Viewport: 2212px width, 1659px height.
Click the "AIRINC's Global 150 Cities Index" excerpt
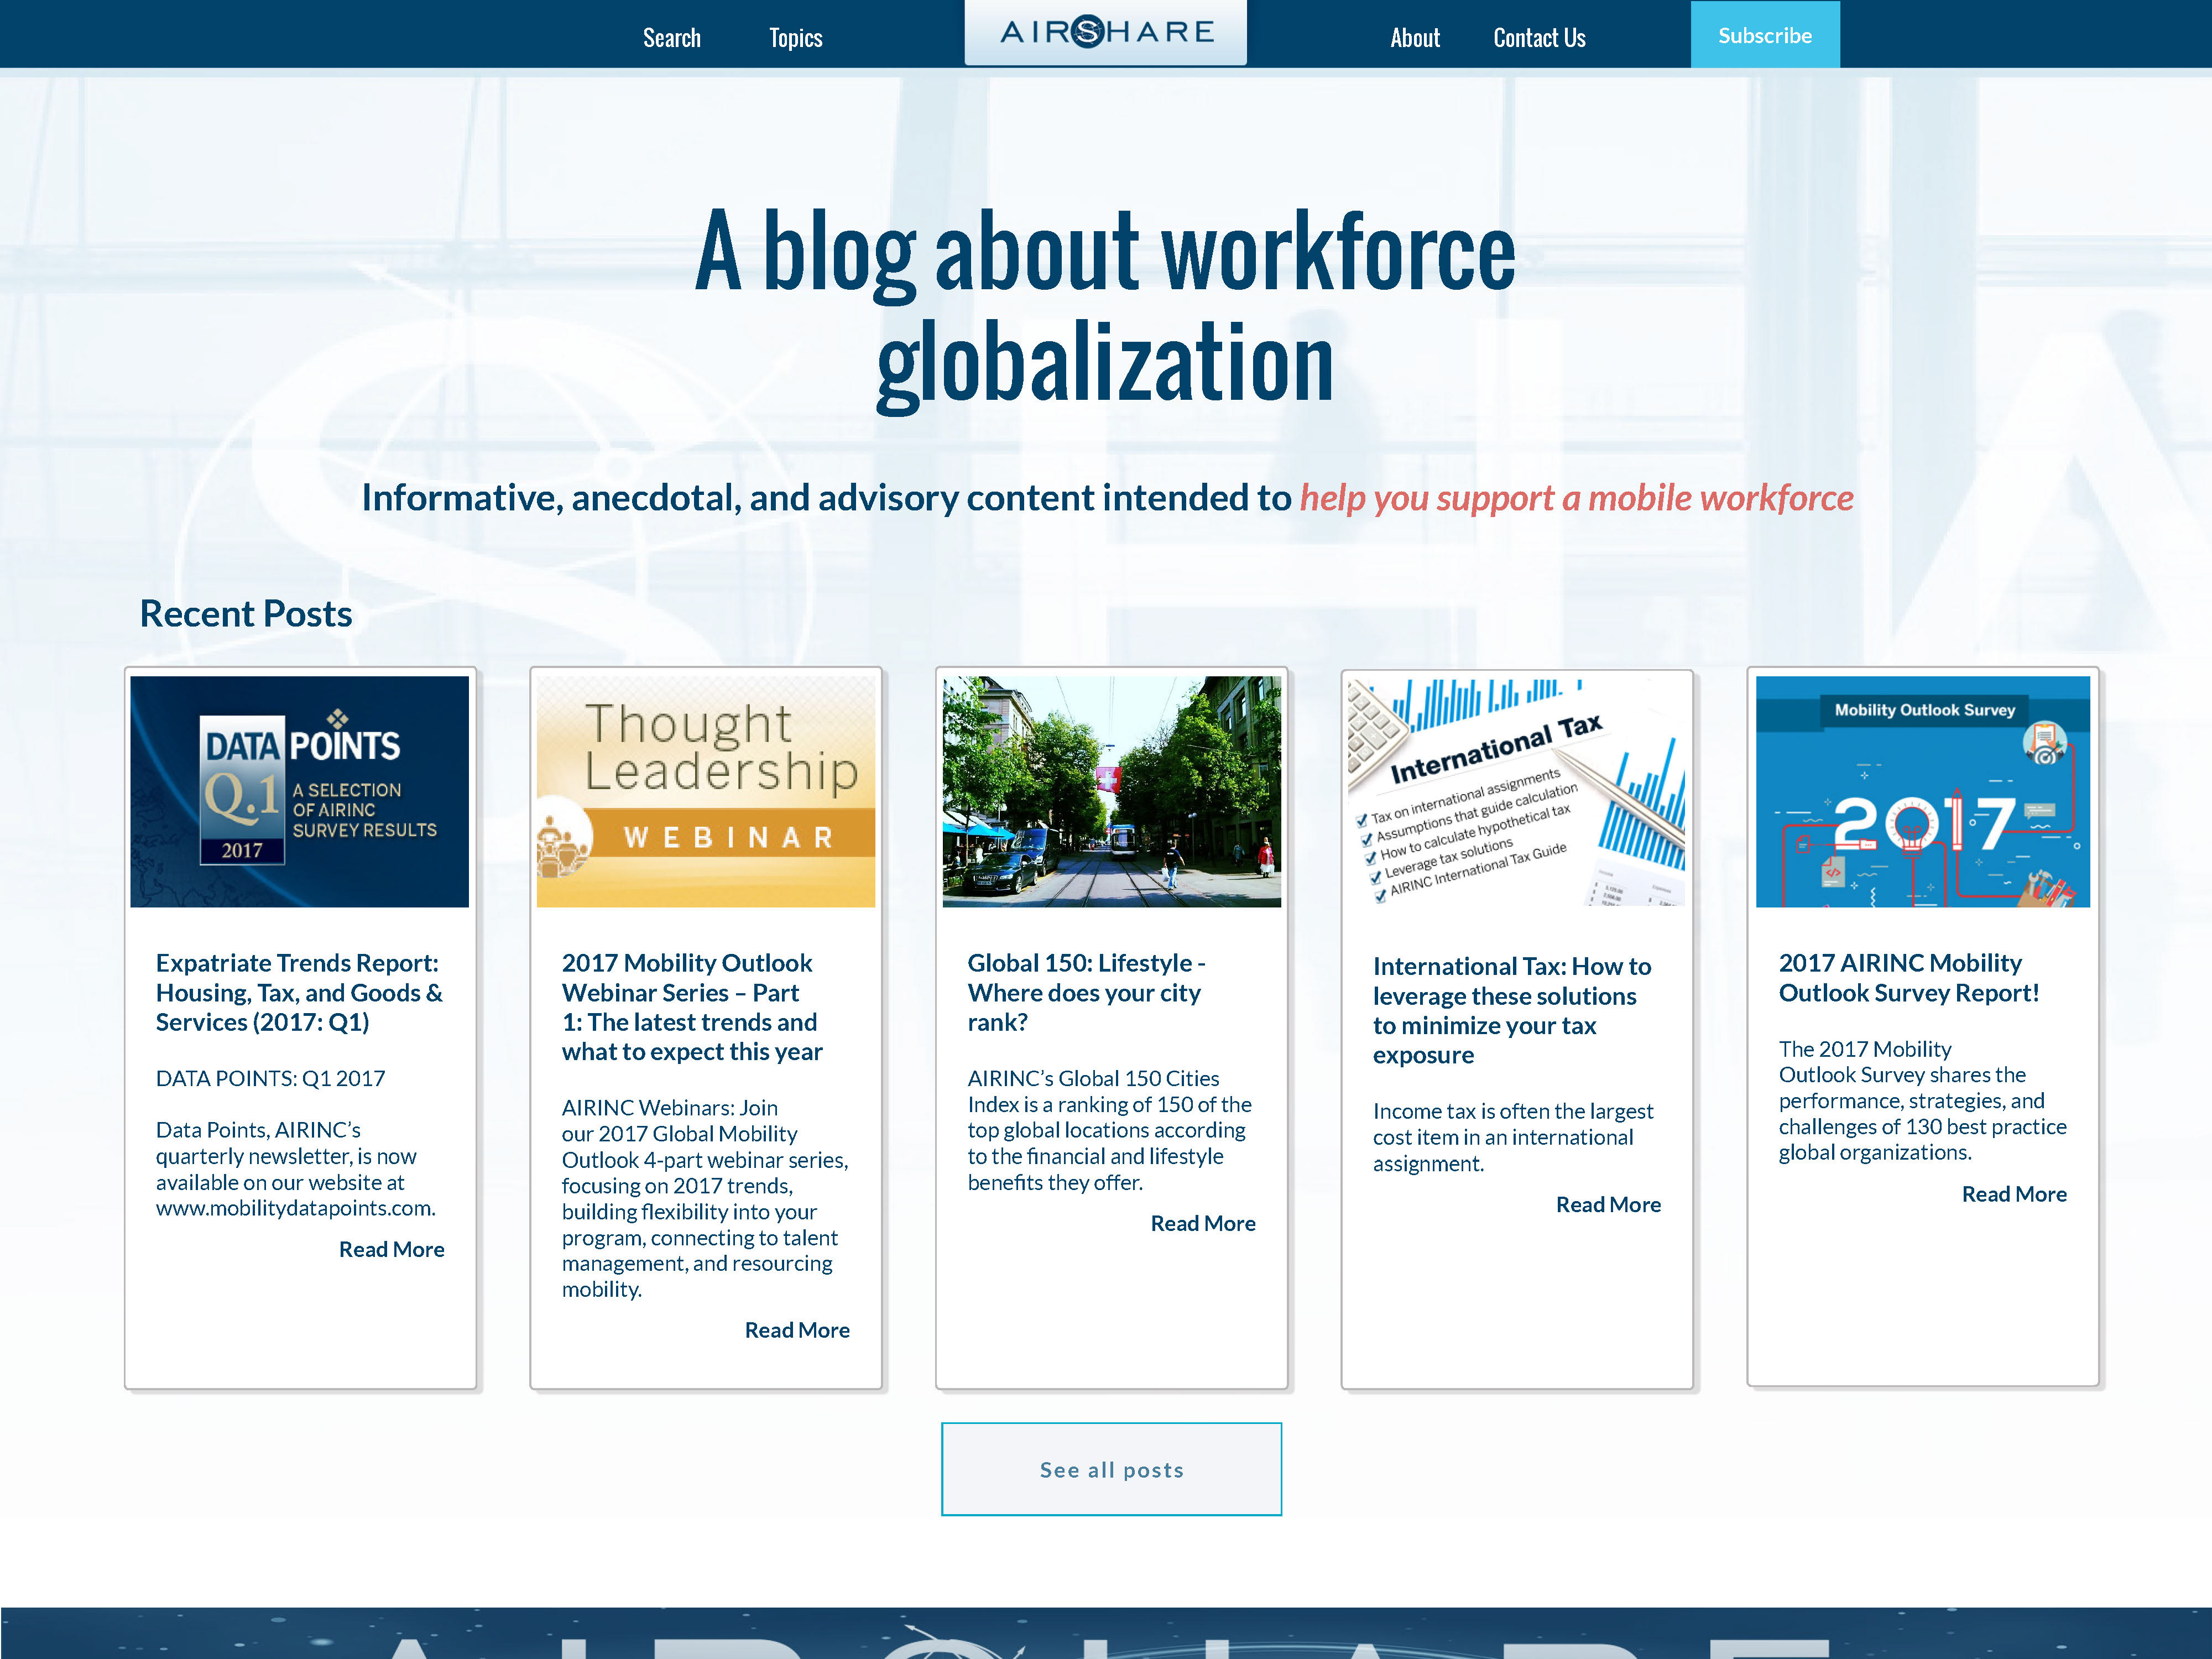(1109, 1130)
